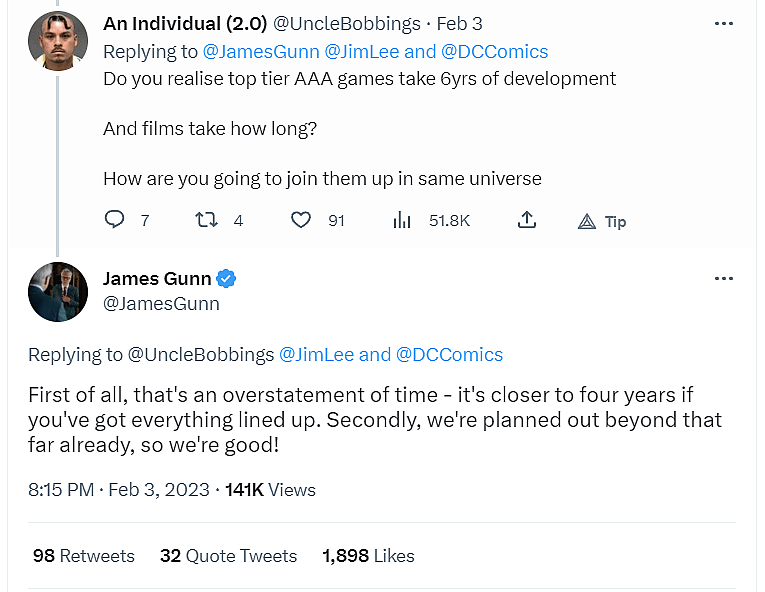
Task: Open more options on James Gunn tweet
Action: tap(724, 278)
